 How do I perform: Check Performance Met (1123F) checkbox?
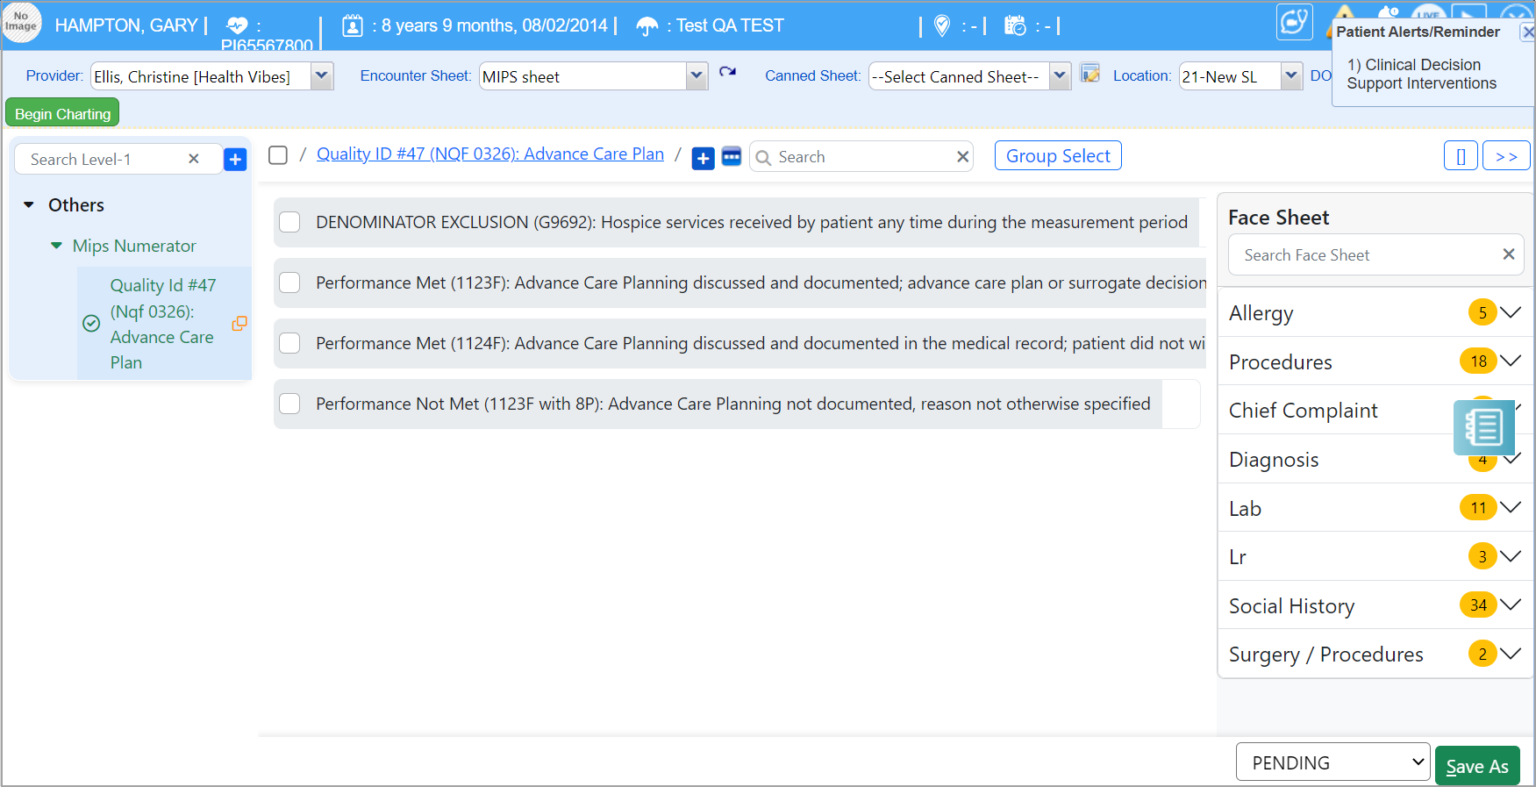[x=290, y=283]
